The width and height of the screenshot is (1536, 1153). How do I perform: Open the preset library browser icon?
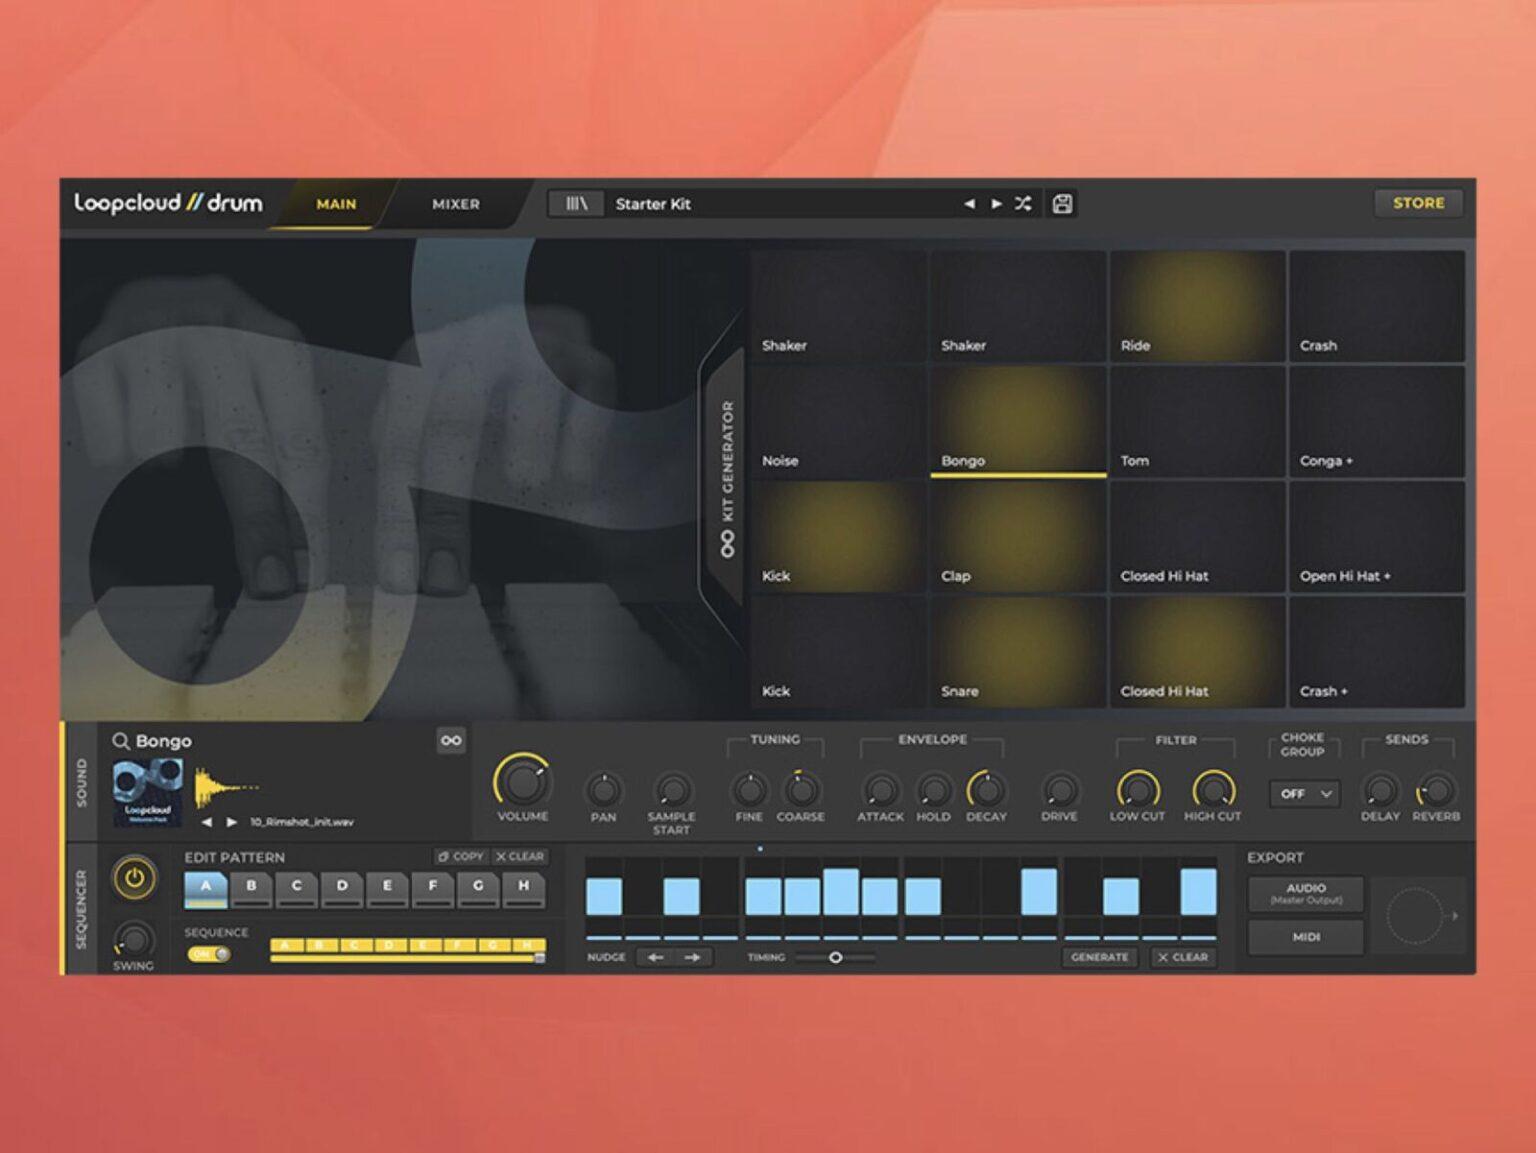tap(577, 204)
